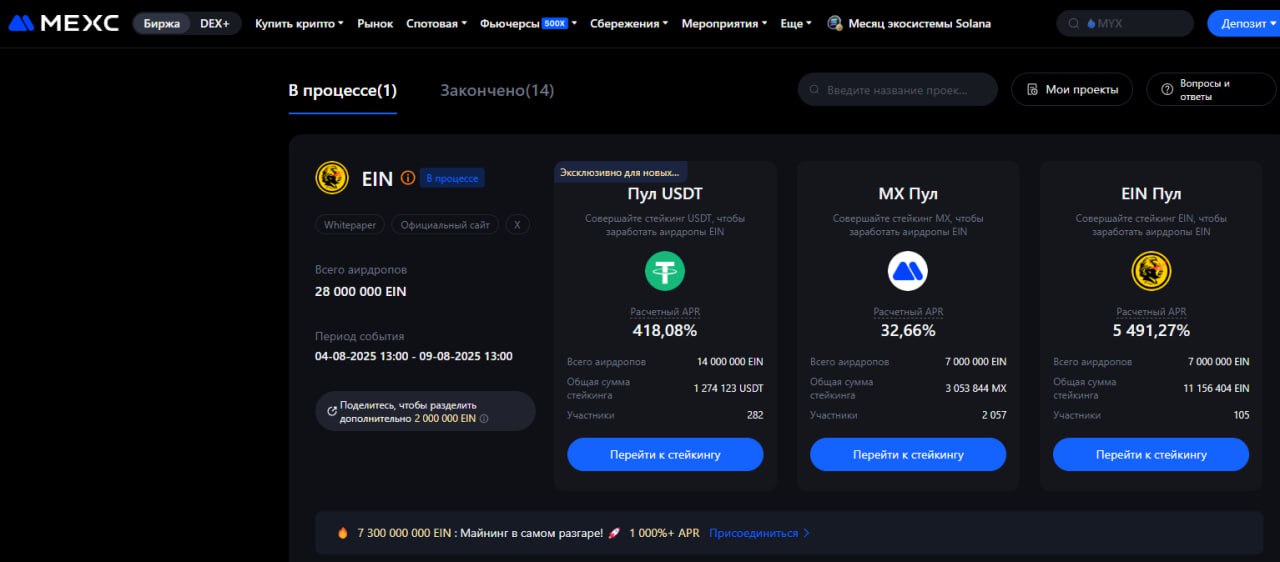Go to staking in Пул USDT
1280x562 pixels.
tap(665, 454)
